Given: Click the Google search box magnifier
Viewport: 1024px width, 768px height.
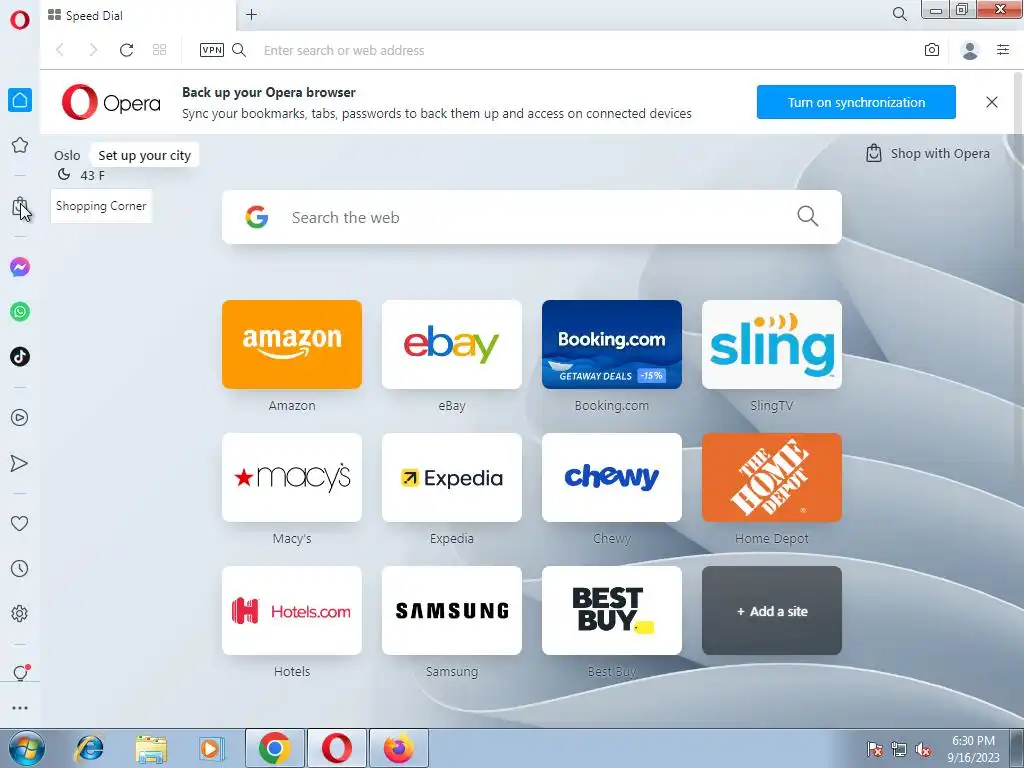Looking at the screenshot, I should tap(807, 216).
